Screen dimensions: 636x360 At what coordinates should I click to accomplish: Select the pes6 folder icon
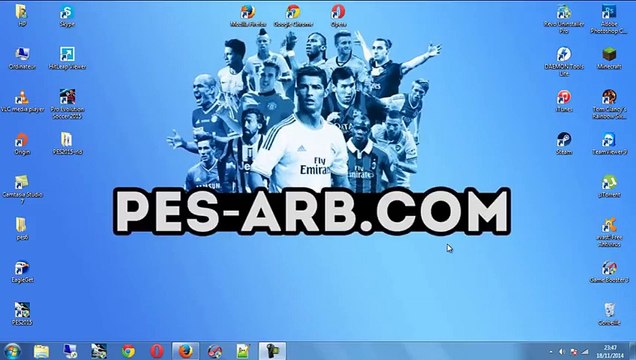click(22, 229)
